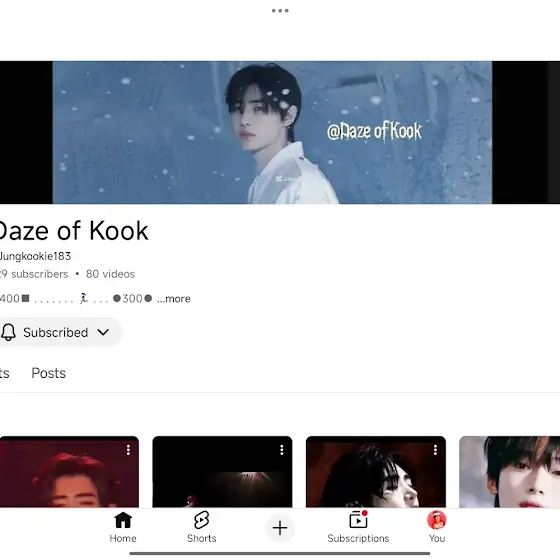Tap the plus create button

coord(280,528)
